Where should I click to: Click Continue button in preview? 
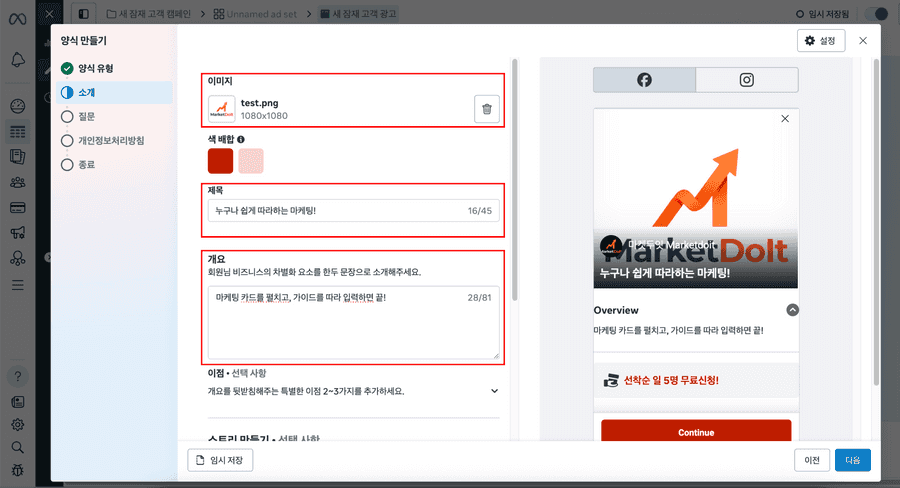click(696, 431)
